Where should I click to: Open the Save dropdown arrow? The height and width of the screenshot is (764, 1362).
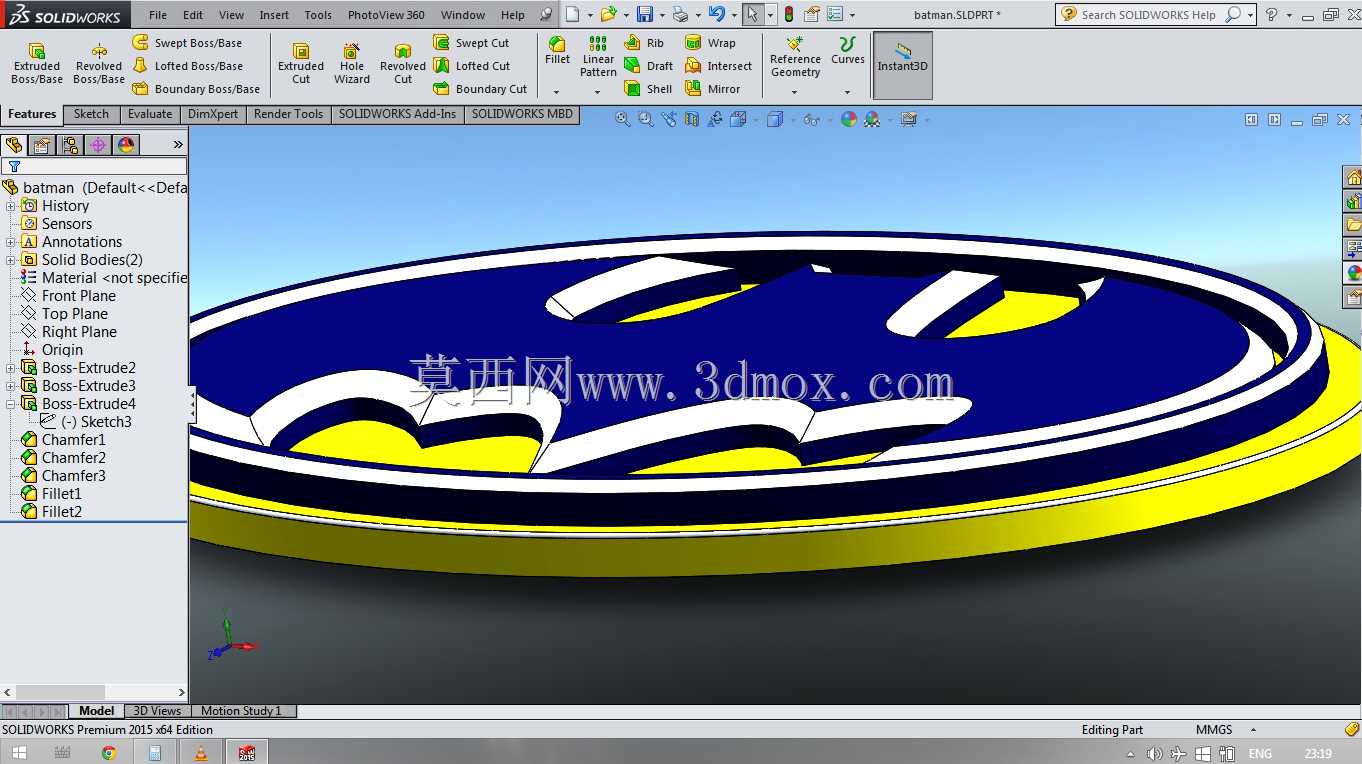tap(661, 15)
